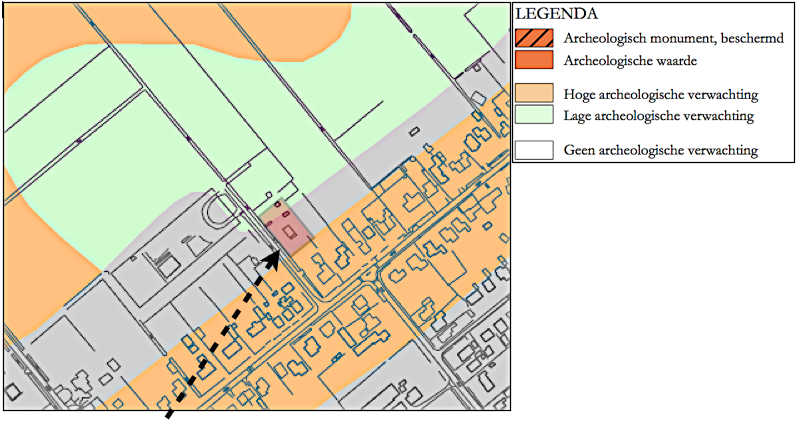Click the 'Hoge archeologische verwachting' legend swatch
Viewport: 802px width, 424px height.
534,93
